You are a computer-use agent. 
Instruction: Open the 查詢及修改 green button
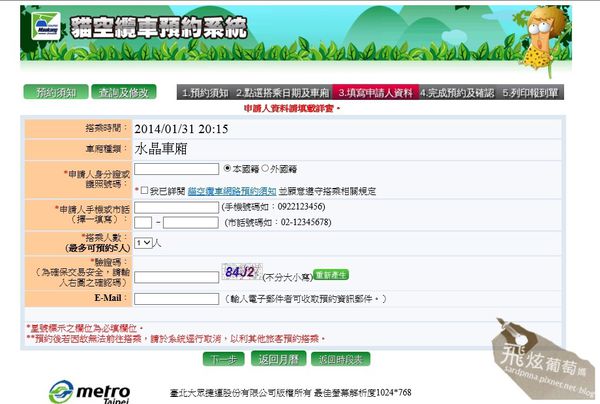pyautogui.click(x=124, y=92)
